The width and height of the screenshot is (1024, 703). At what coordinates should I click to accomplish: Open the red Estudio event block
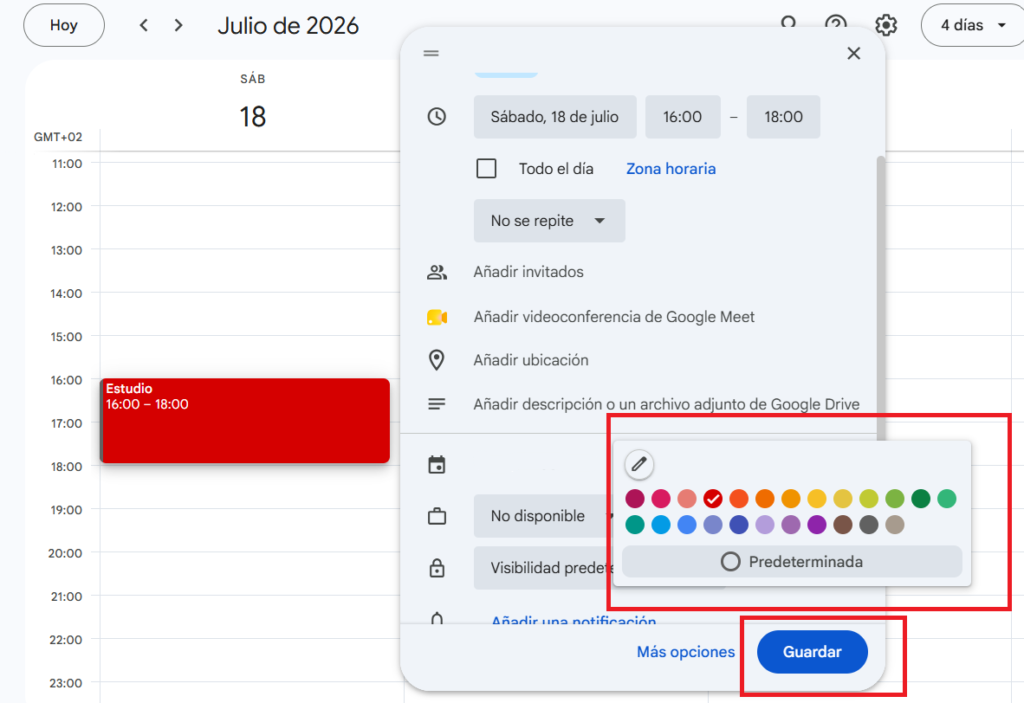(x=245, y=421)
